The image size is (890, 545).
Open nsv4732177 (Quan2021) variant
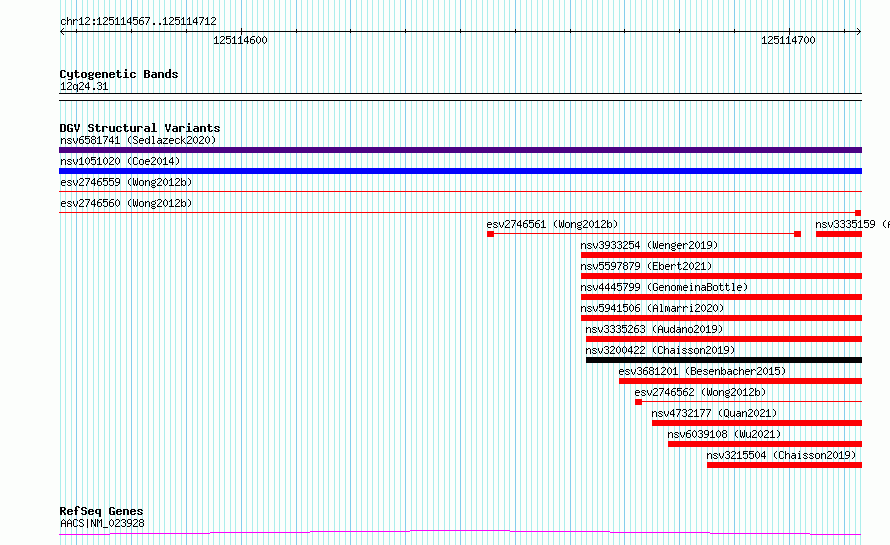pos(714,413)
